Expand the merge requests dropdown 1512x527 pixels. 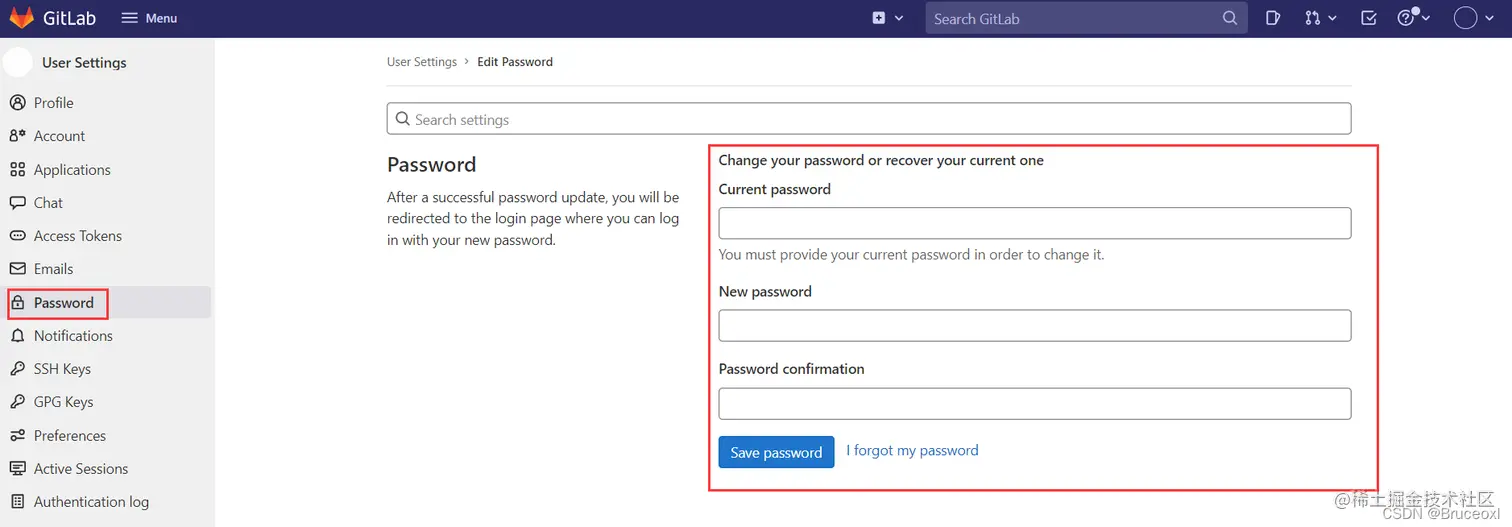click(1320, 18)
